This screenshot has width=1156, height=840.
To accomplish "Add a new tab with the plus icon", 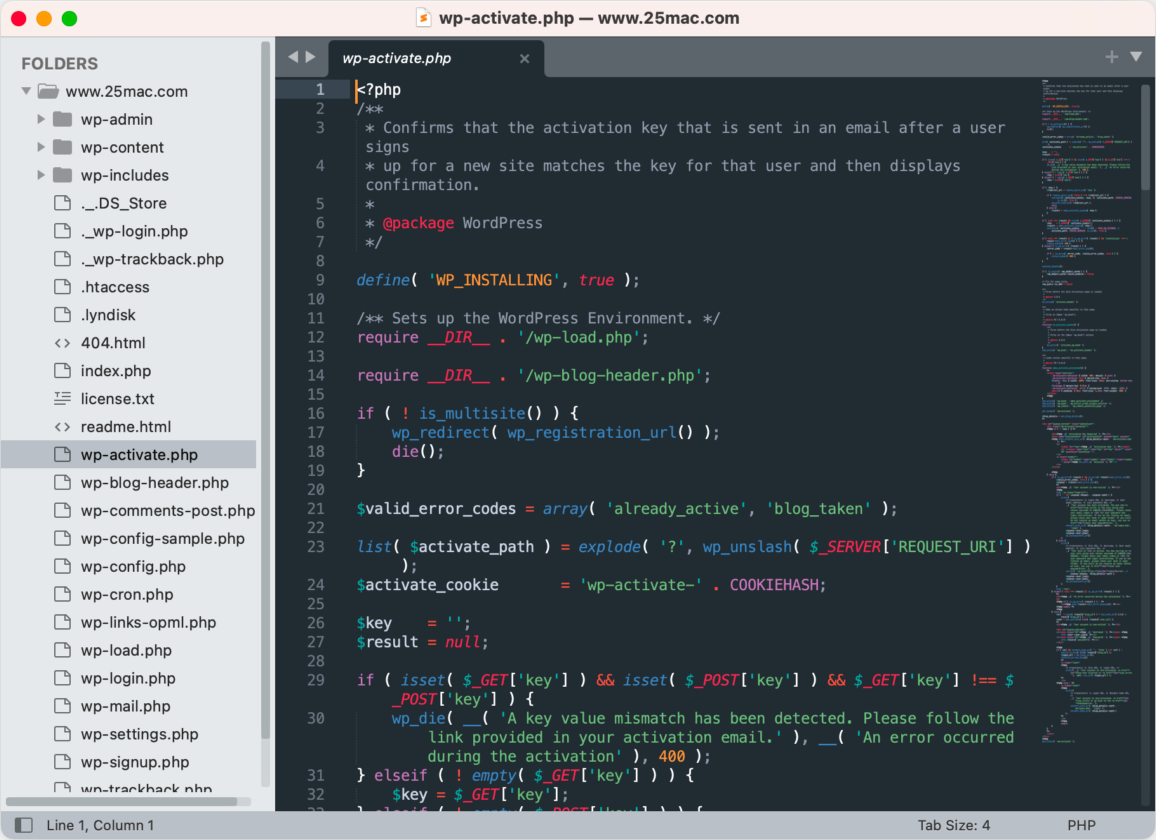I will [x=1111, y=57].
